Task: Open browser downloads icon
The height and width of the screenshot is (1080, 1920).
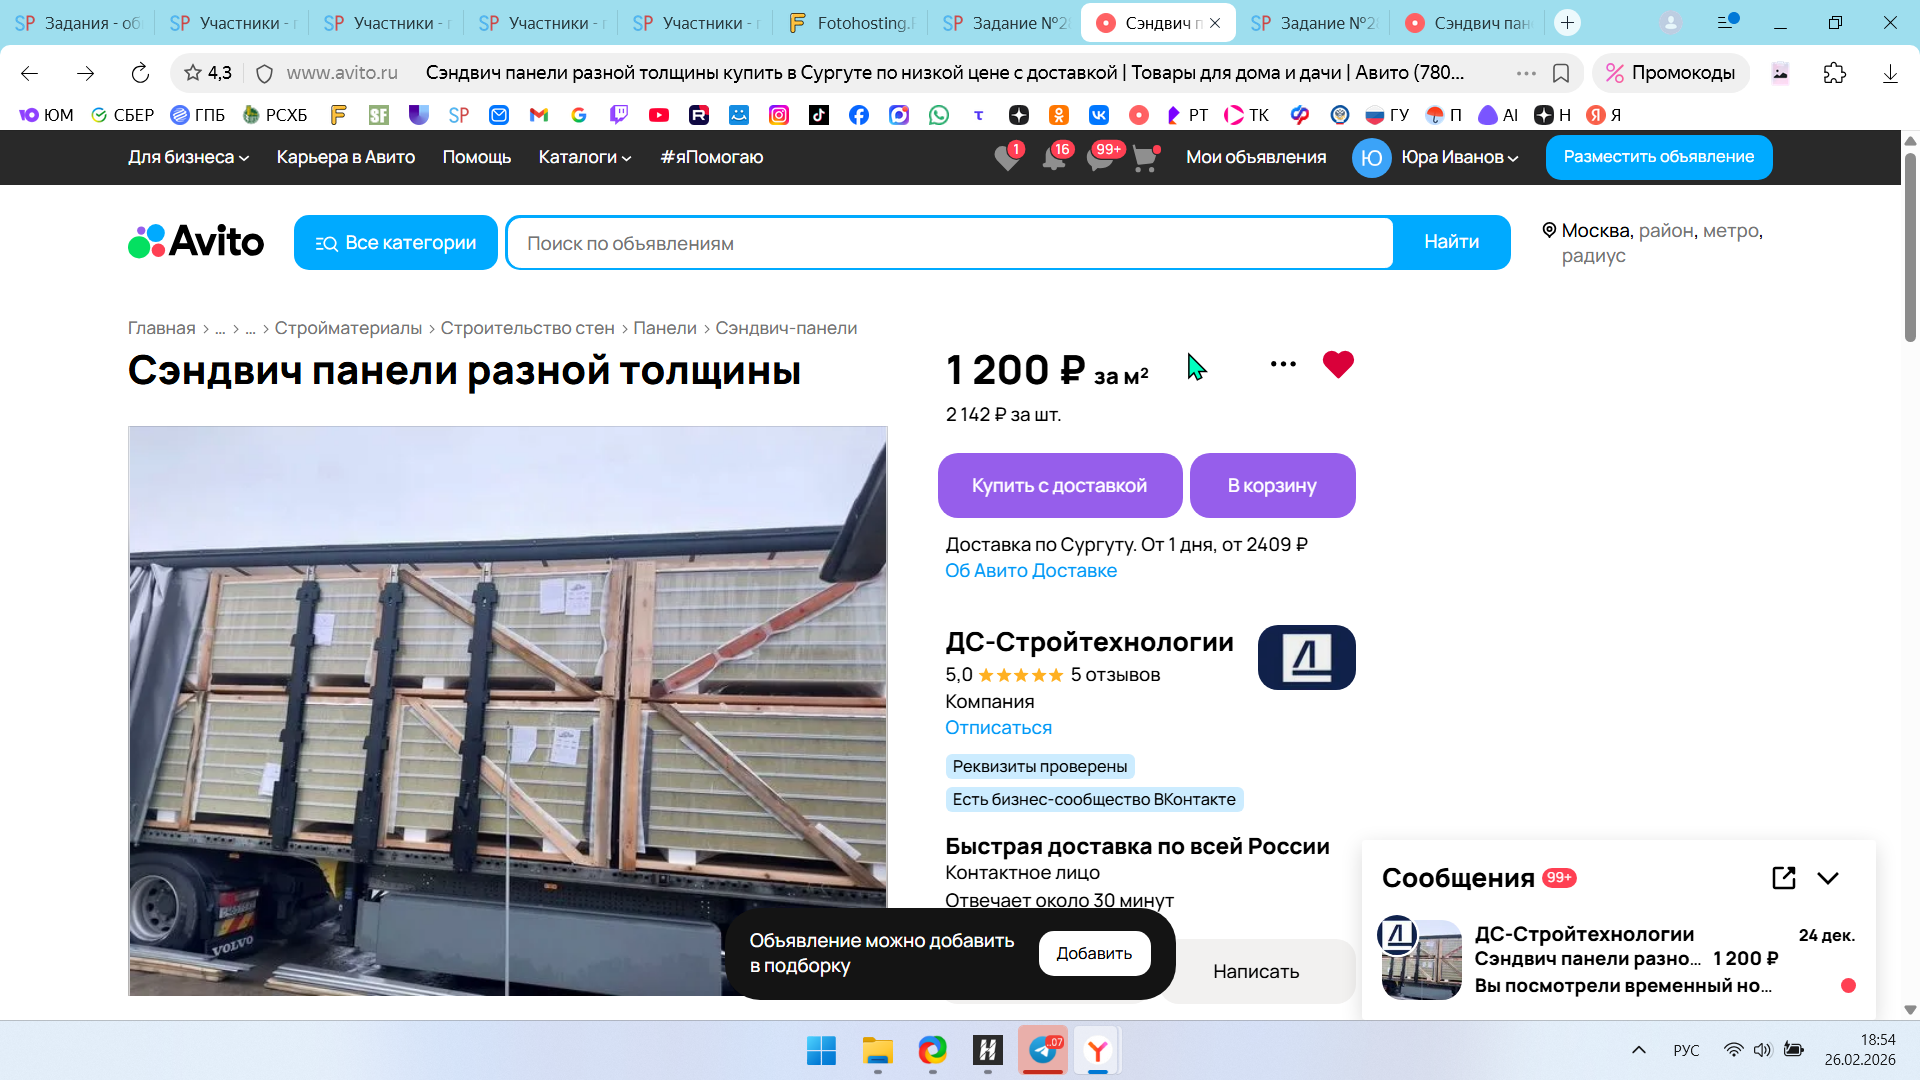Action: (x=1889, y=73)
